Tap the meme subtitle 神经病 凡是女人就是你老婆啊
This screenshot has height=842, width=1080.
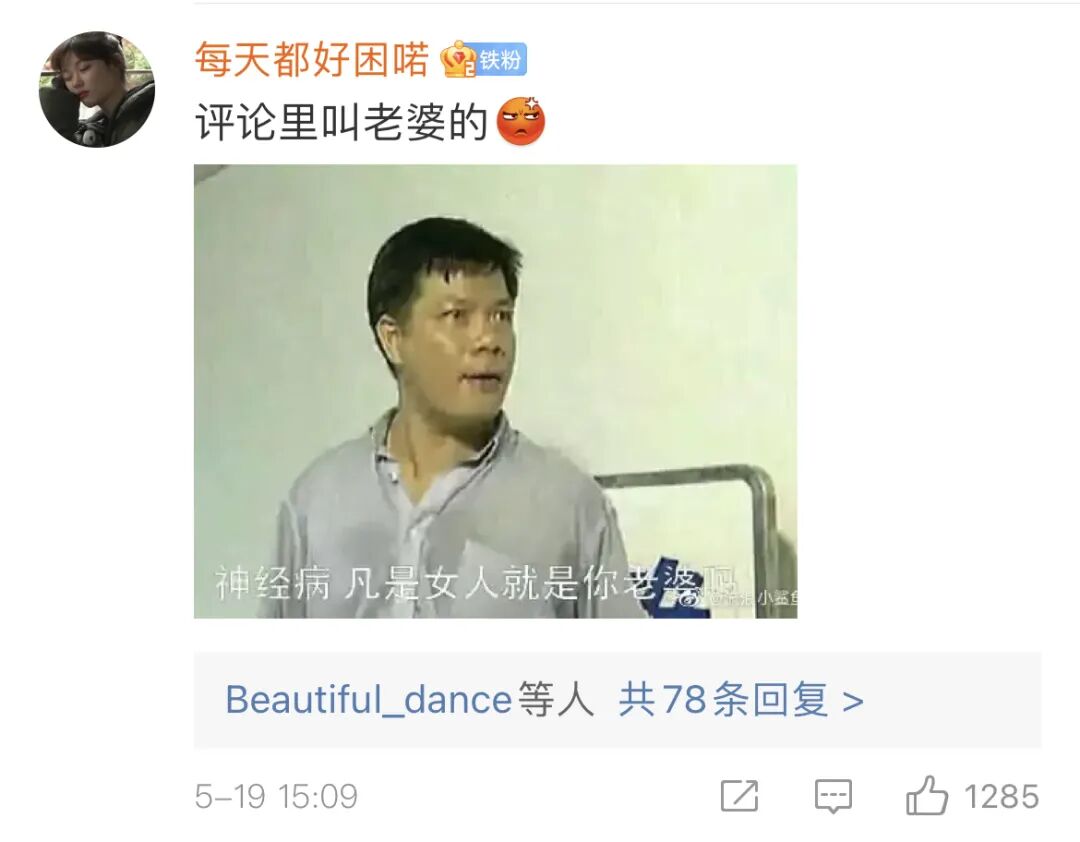coord(475,583)
